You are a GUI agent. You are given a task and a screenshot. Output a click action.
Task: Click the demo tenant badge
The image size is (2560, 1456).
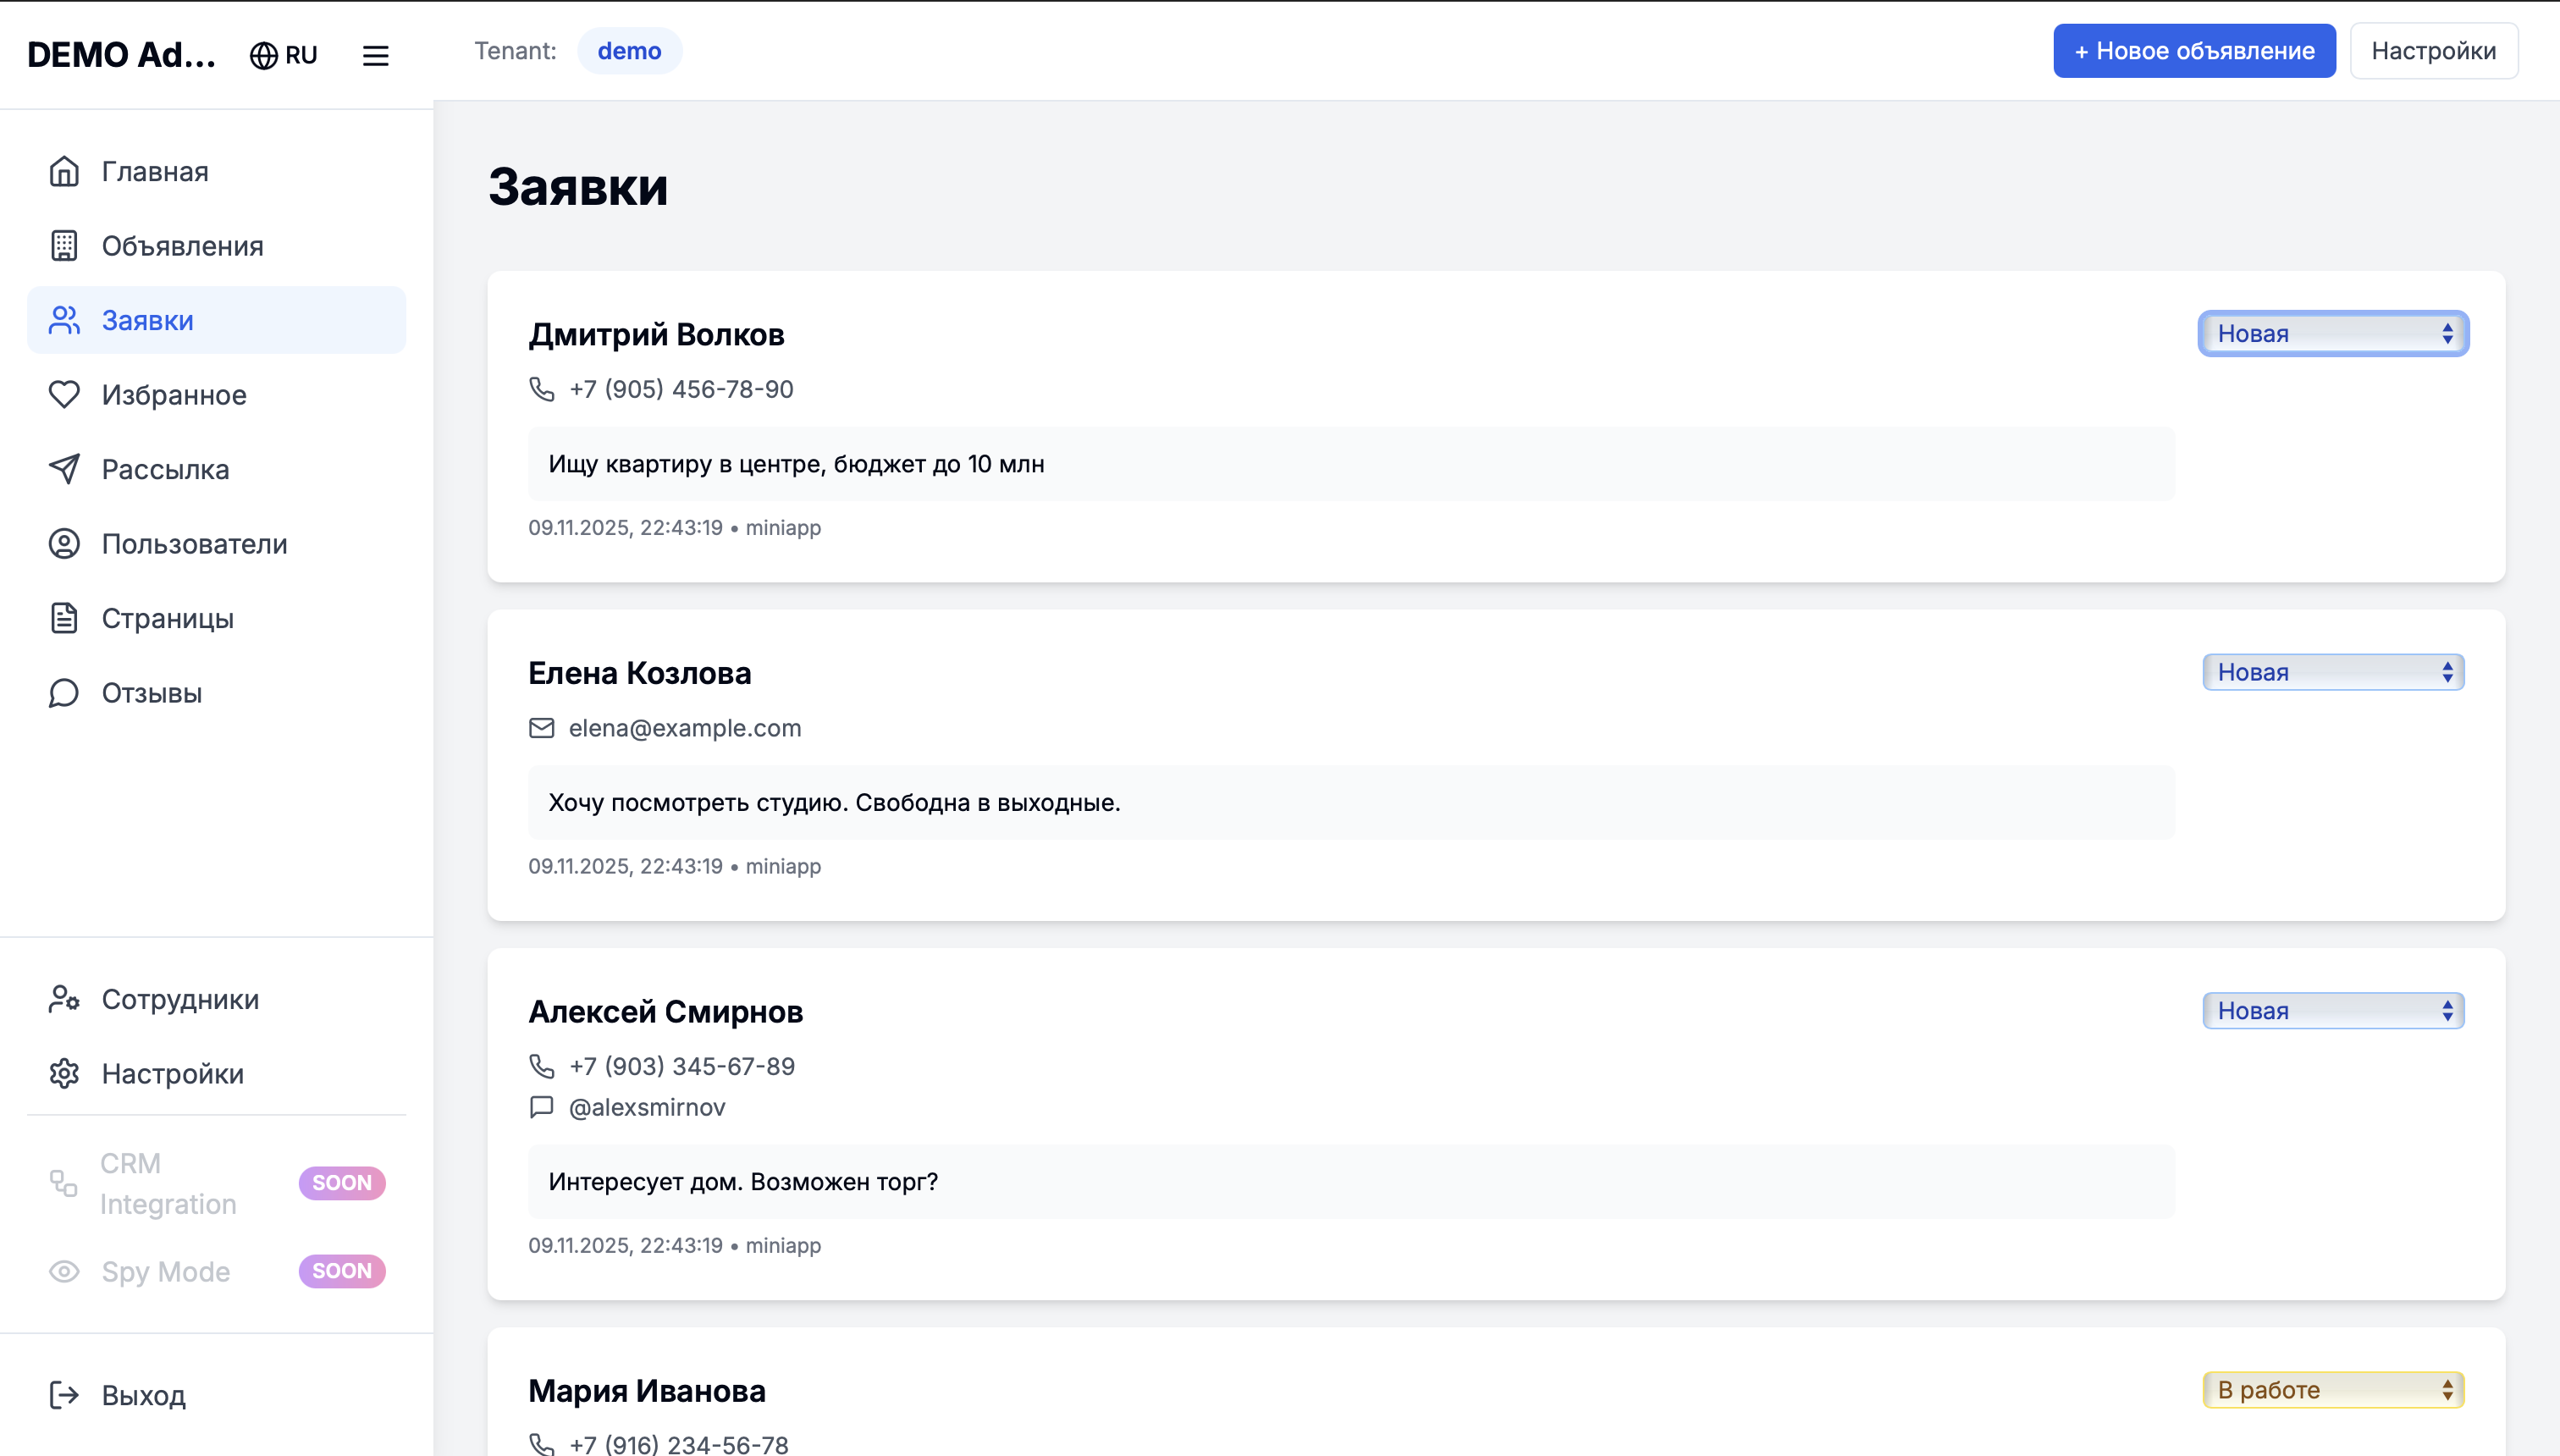click(629, 51)
